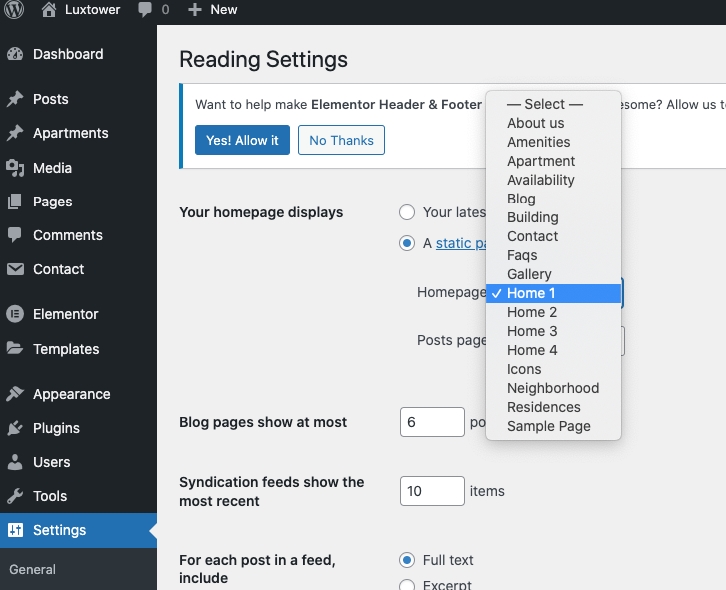Click the comments bubble icon in admin bar
The width and height of the screenshot is (726, 590).
click(146, 10)
